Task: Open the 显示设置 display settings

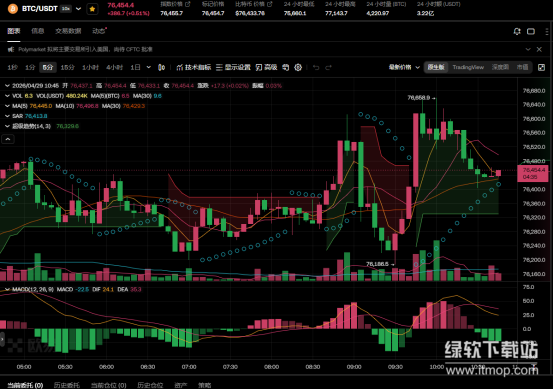Action: click(233, 67)
